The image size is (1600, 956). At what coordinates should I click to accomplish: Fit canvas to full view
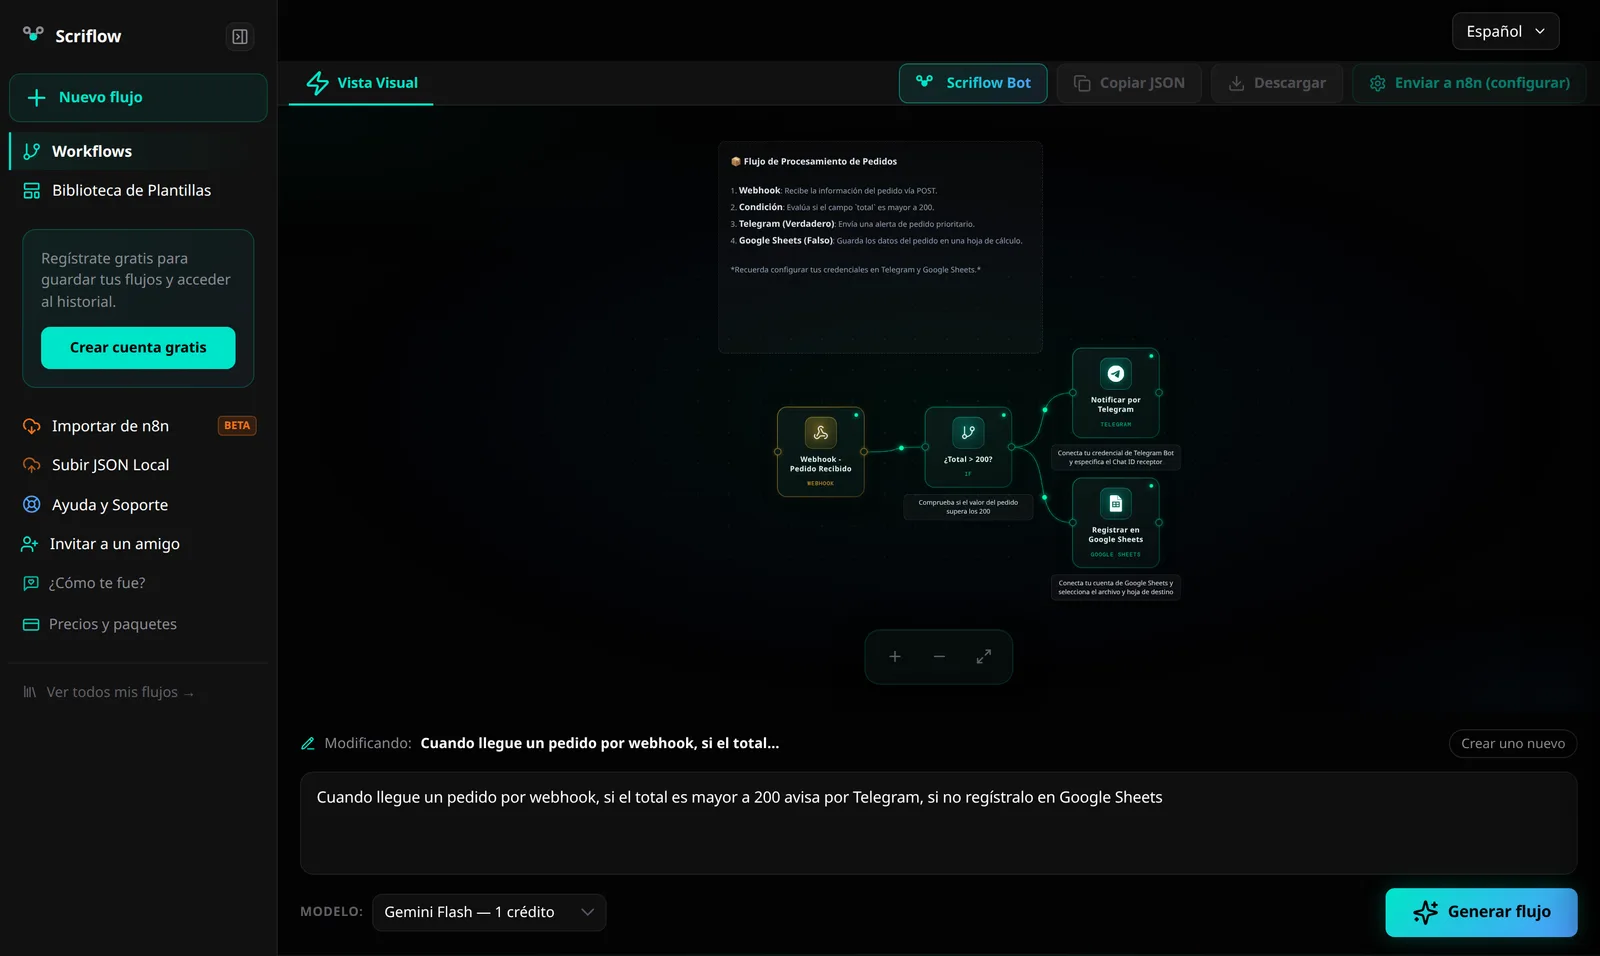tap(984, 657)
